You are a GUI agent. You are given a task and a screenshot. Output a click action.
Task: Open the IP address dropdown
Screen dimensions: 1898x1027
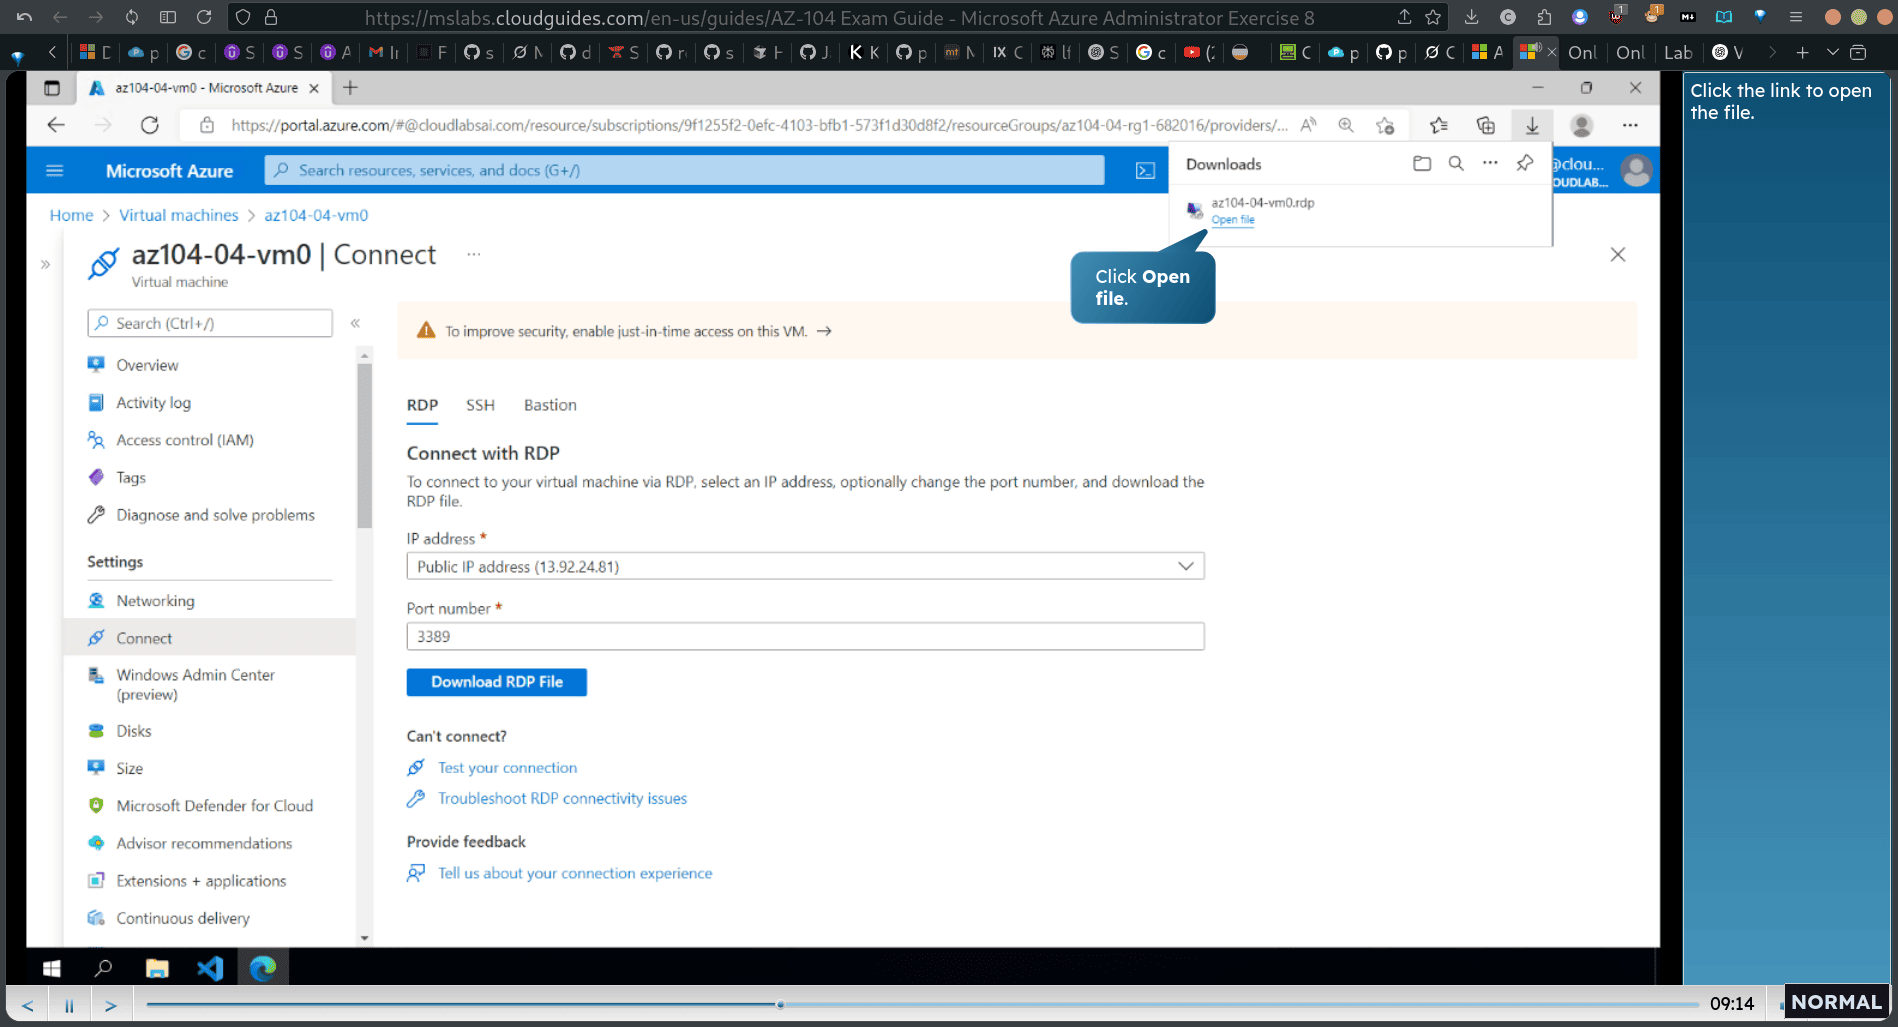coord(805,566)
